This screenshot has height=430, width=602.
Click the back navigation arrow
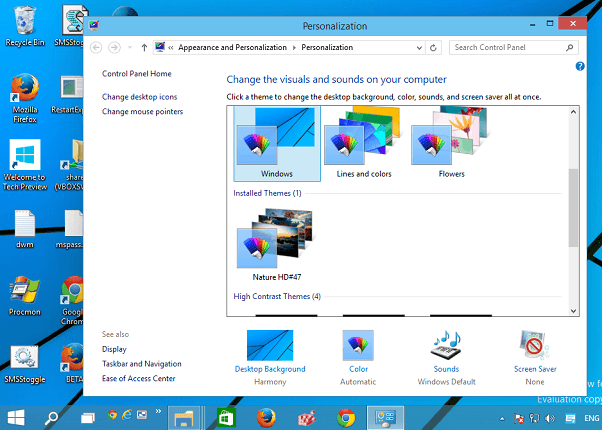[96, 48]
